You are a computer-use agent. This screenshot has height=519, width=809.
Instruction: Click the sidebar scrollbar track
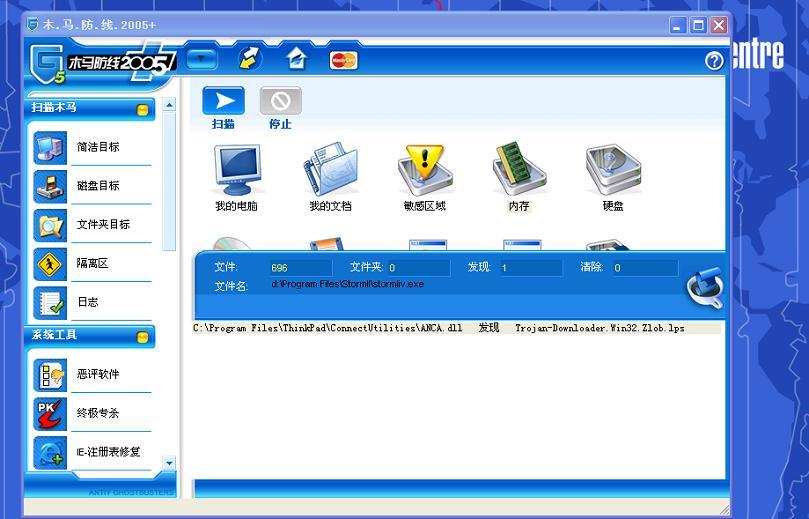(169, 181)
